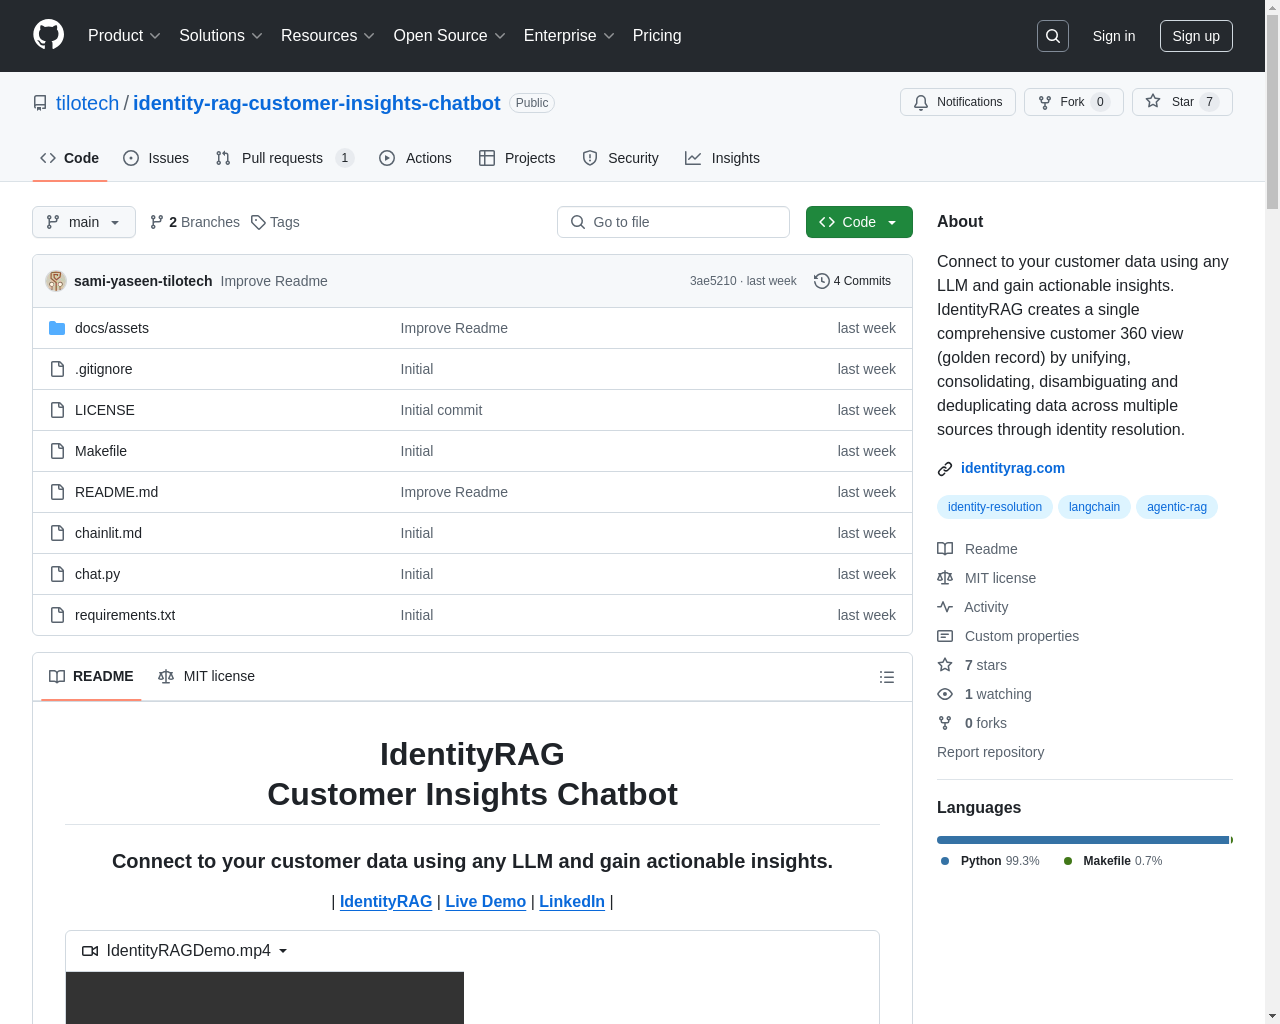This screenshot has height=1024, width=1280.
Task: Open the README outline list icon
Action: click(x=886, y=677)
